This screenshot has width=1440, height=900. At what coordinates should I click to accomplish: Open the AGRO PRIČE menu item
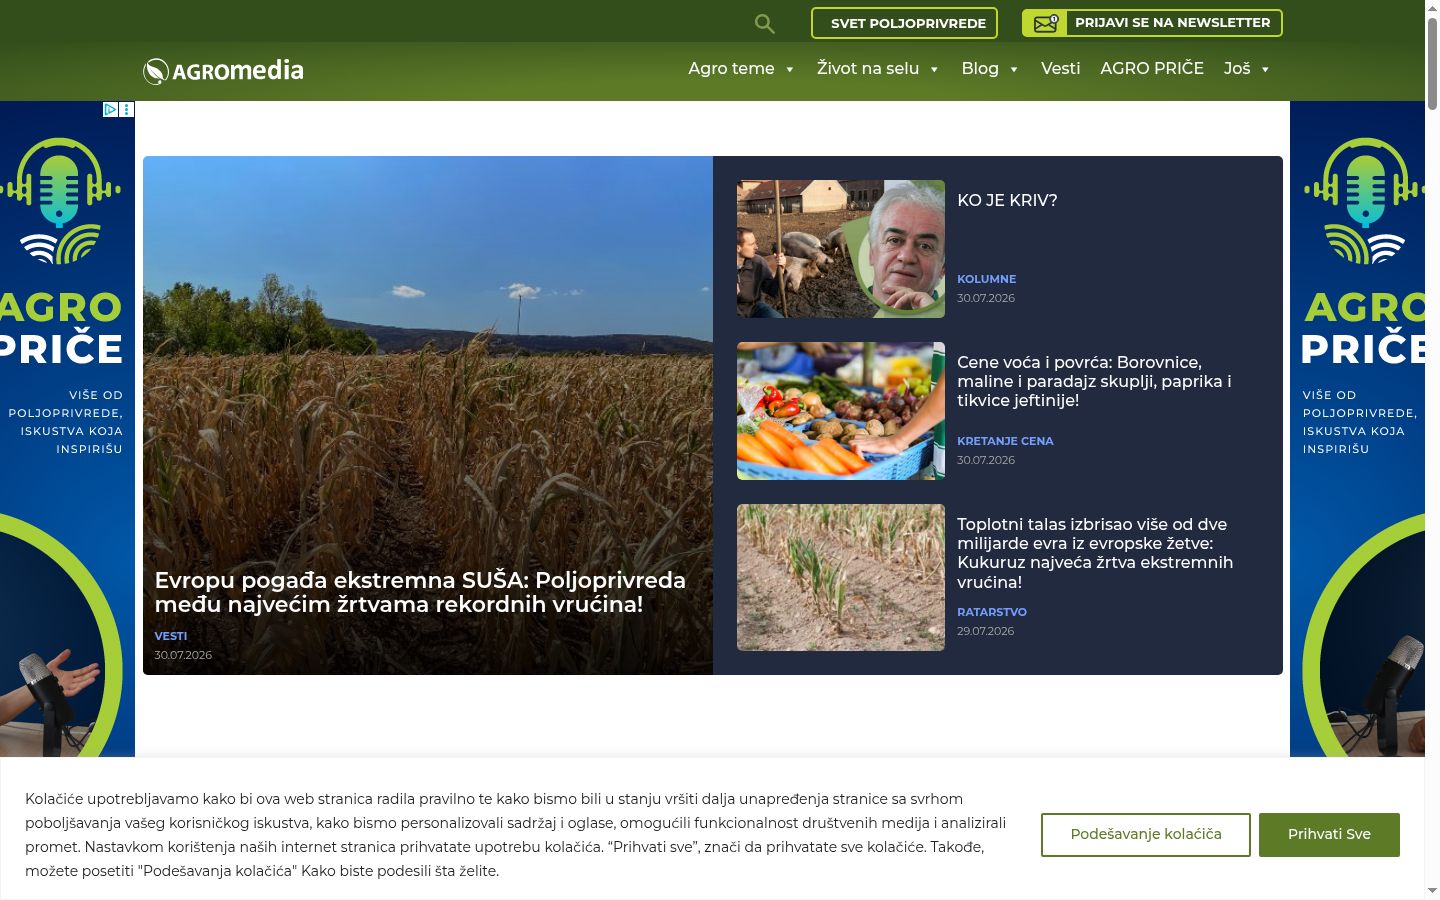click(1152, 68)
